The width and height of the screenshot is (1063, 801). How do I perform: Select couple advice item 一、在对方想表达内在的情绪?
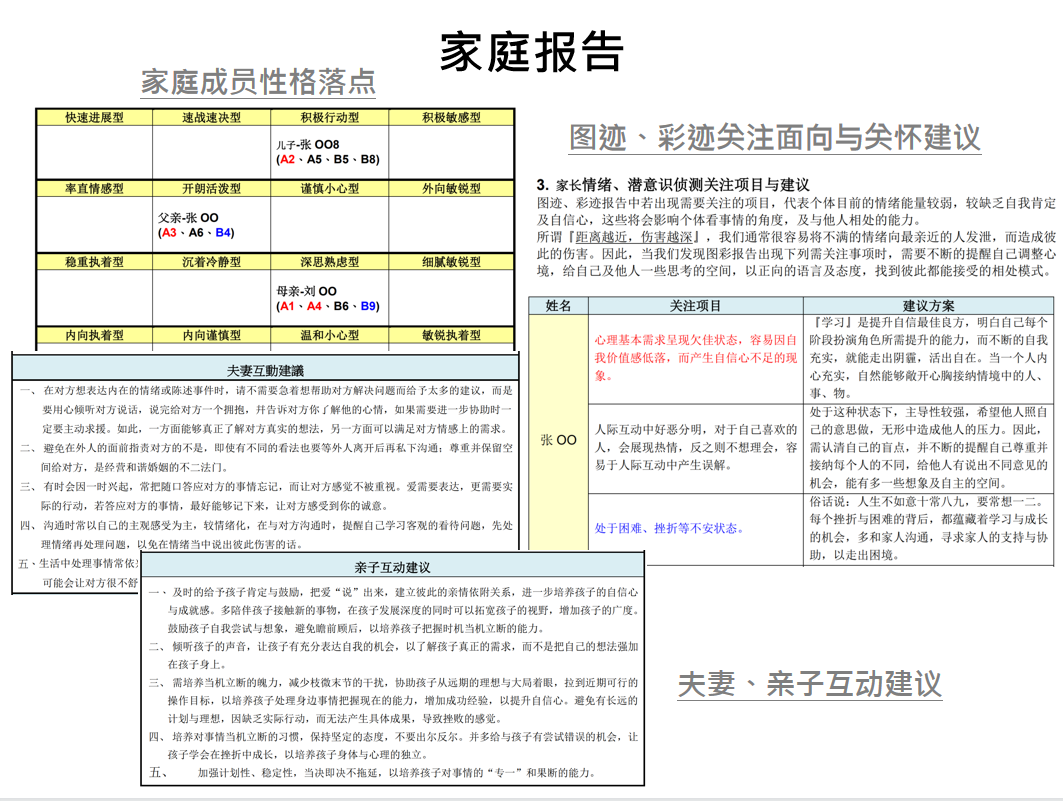(x=266, y=409)
